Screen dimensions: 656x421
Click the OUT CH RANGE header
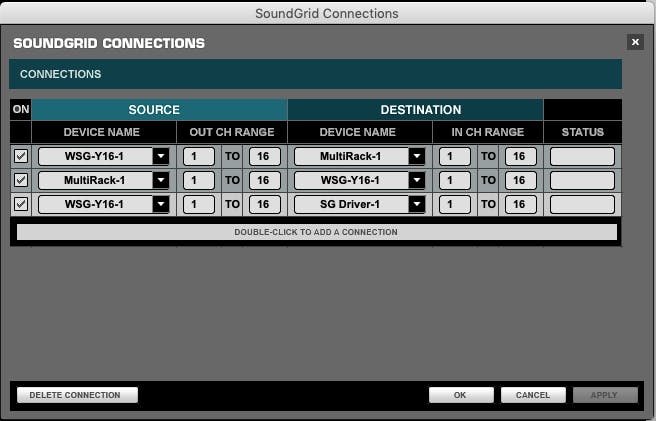click(232, 132)
